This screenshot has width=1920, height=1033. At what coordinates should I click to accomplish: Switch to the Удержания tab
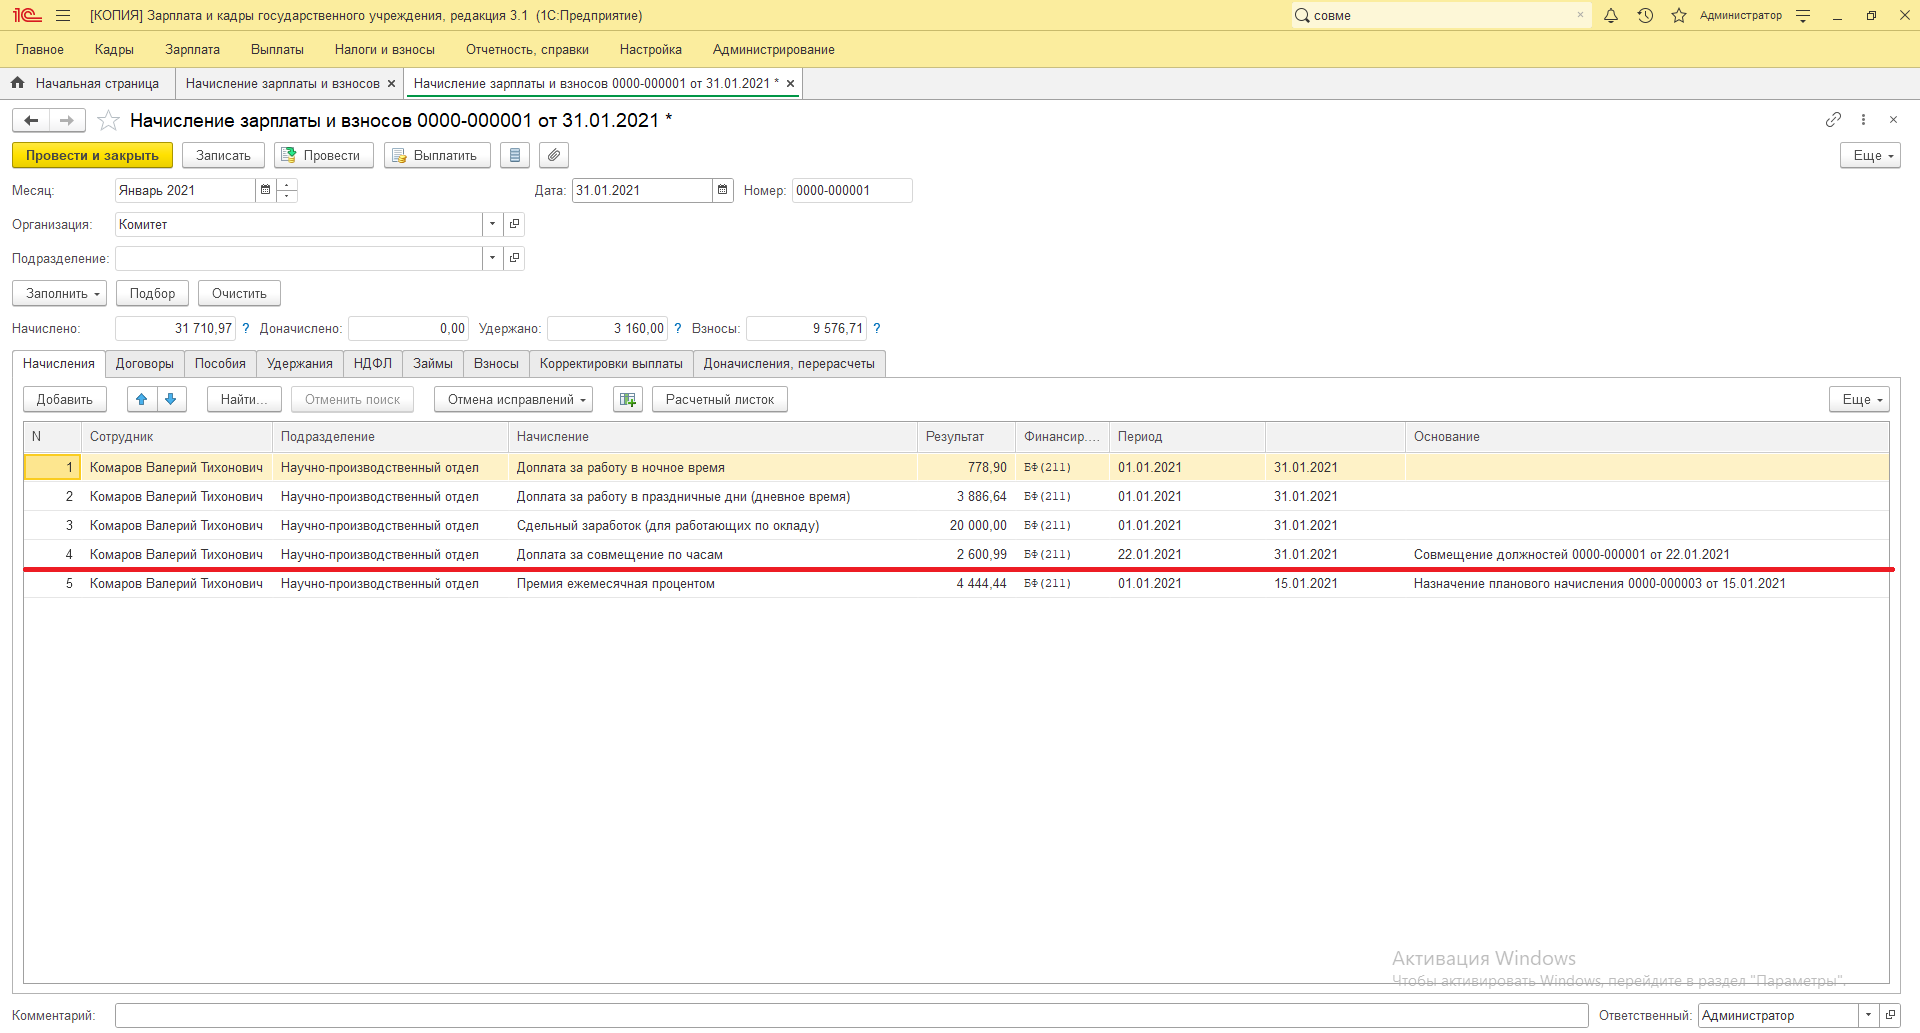pos(300,364)
